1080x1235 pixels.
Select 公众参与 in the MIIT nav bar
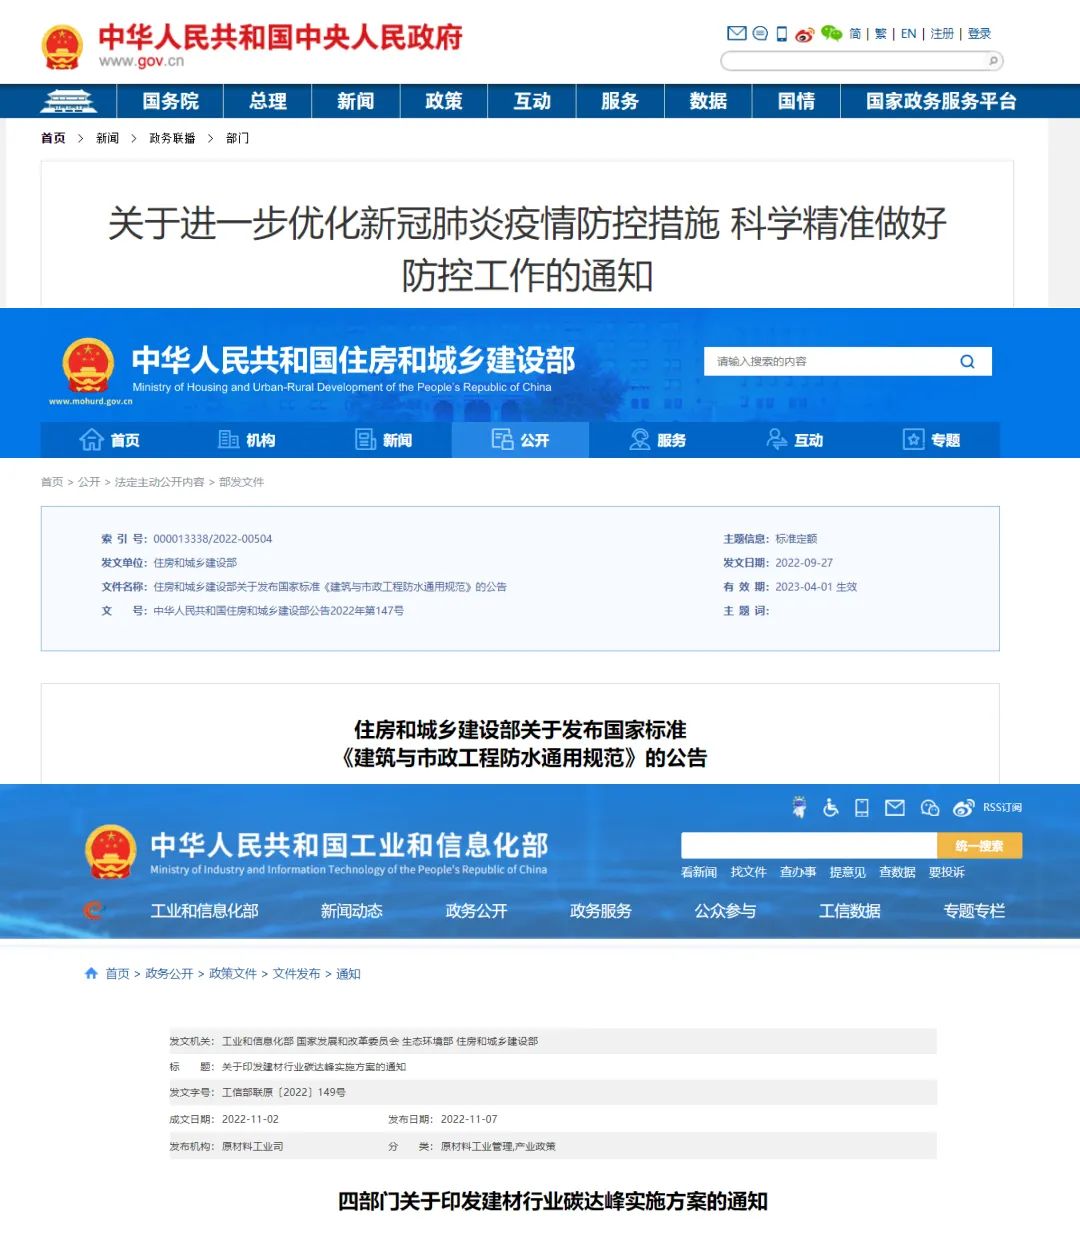coord(726,910)
